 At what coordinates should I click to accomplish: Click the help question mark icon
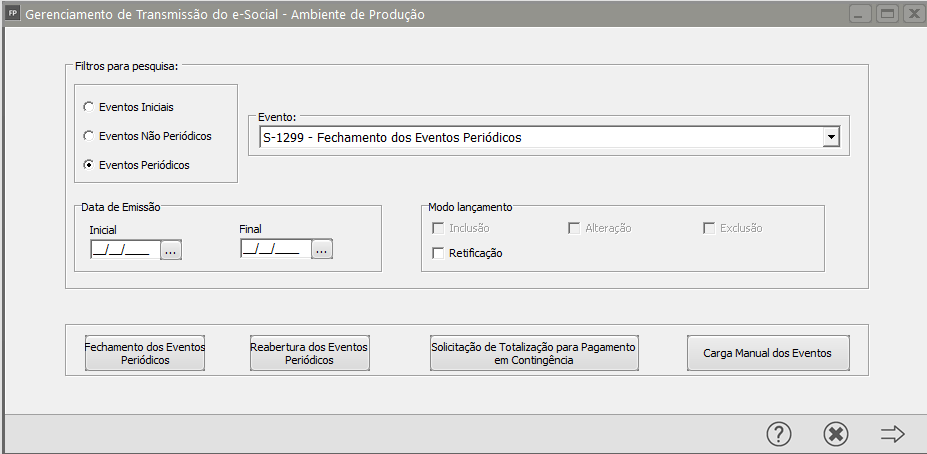[x=779, y=434]
